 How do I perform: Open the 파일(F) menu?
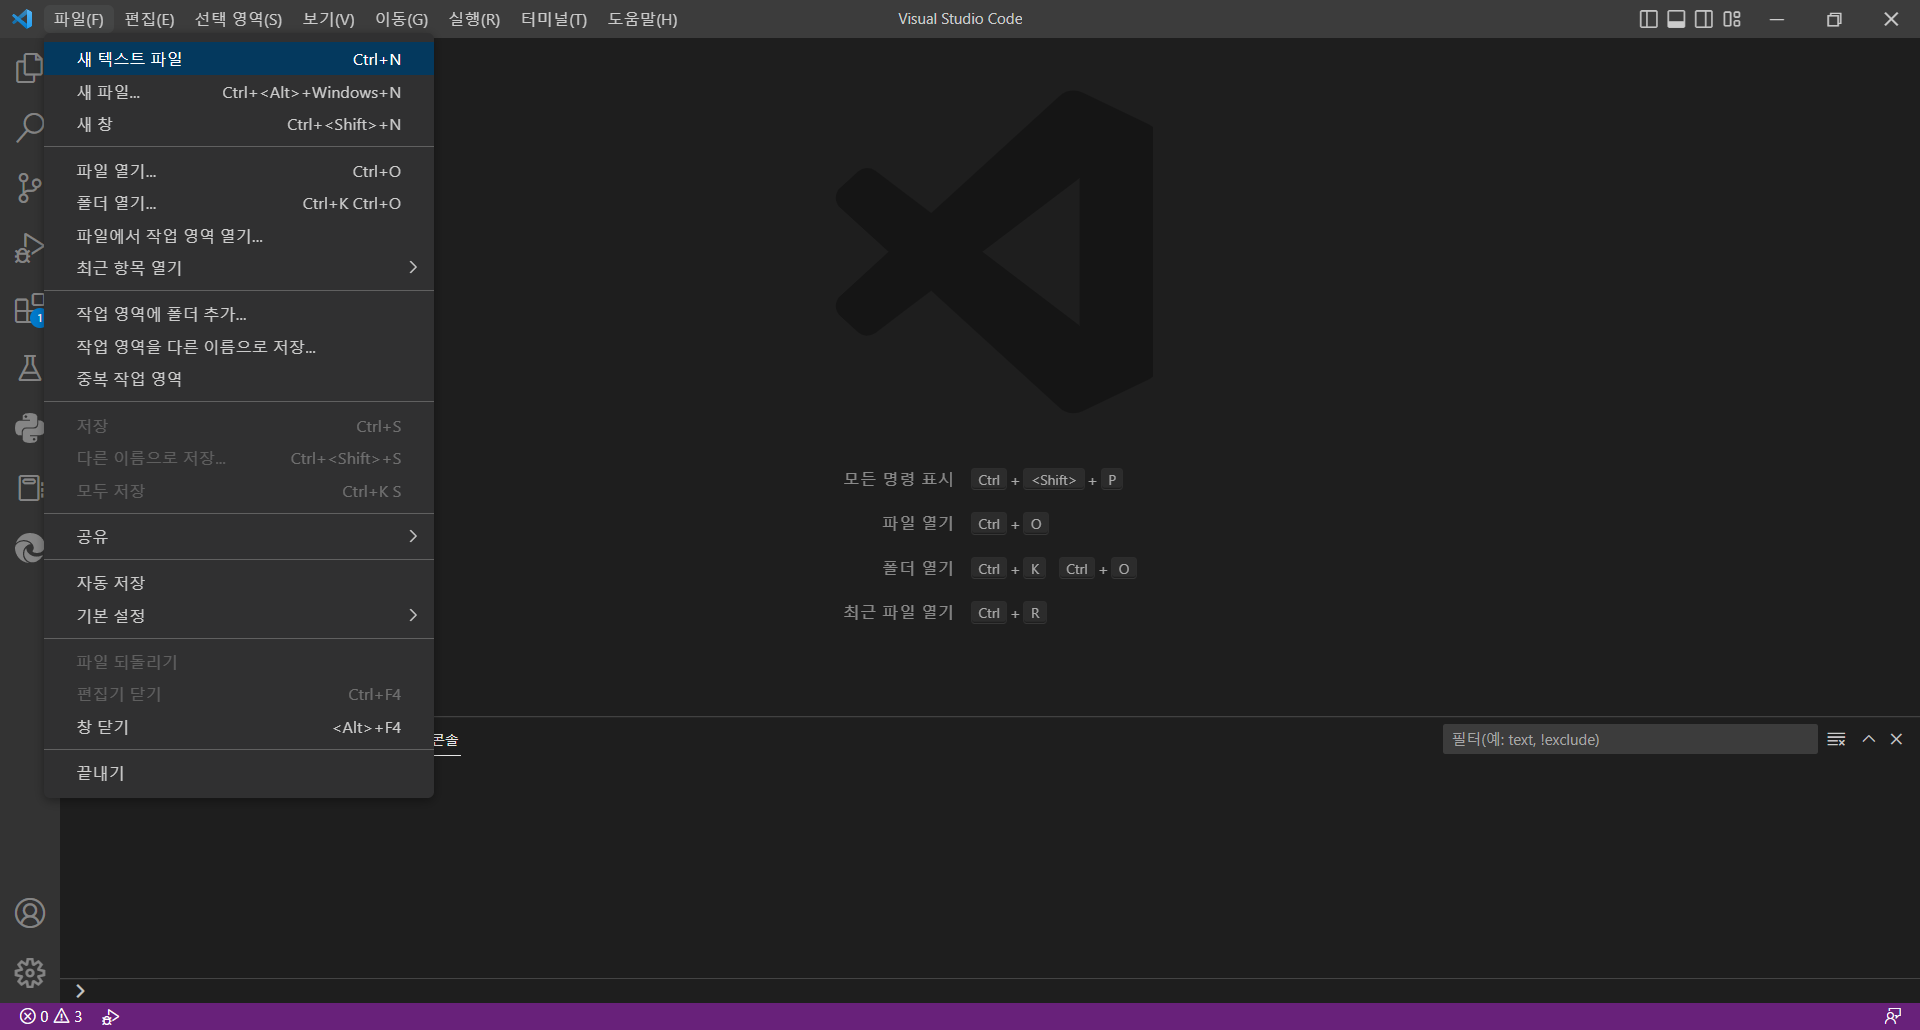79,19
